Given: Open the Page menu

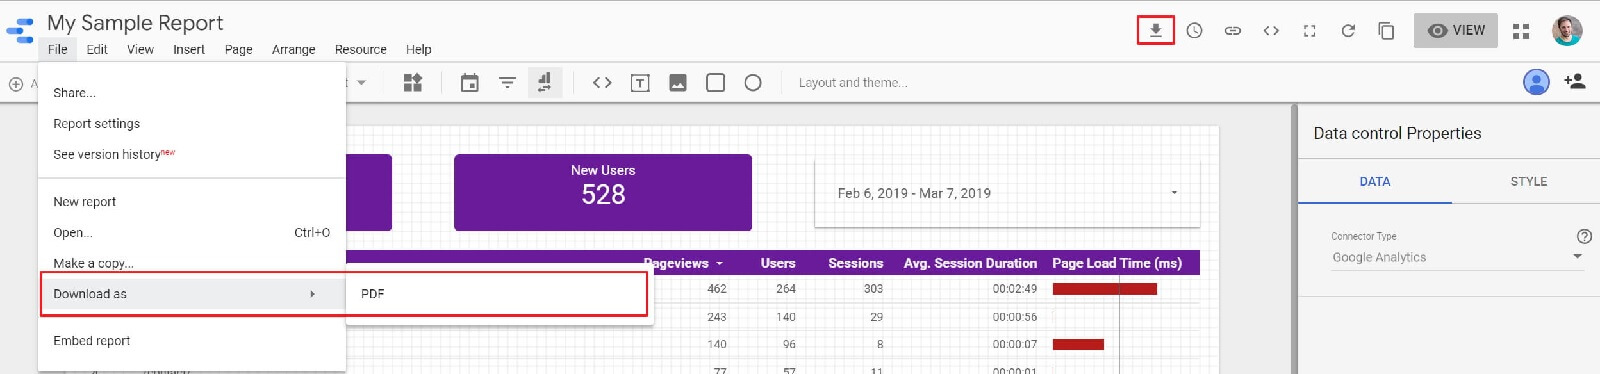Looking at the screenshot, I should [238, 49].
